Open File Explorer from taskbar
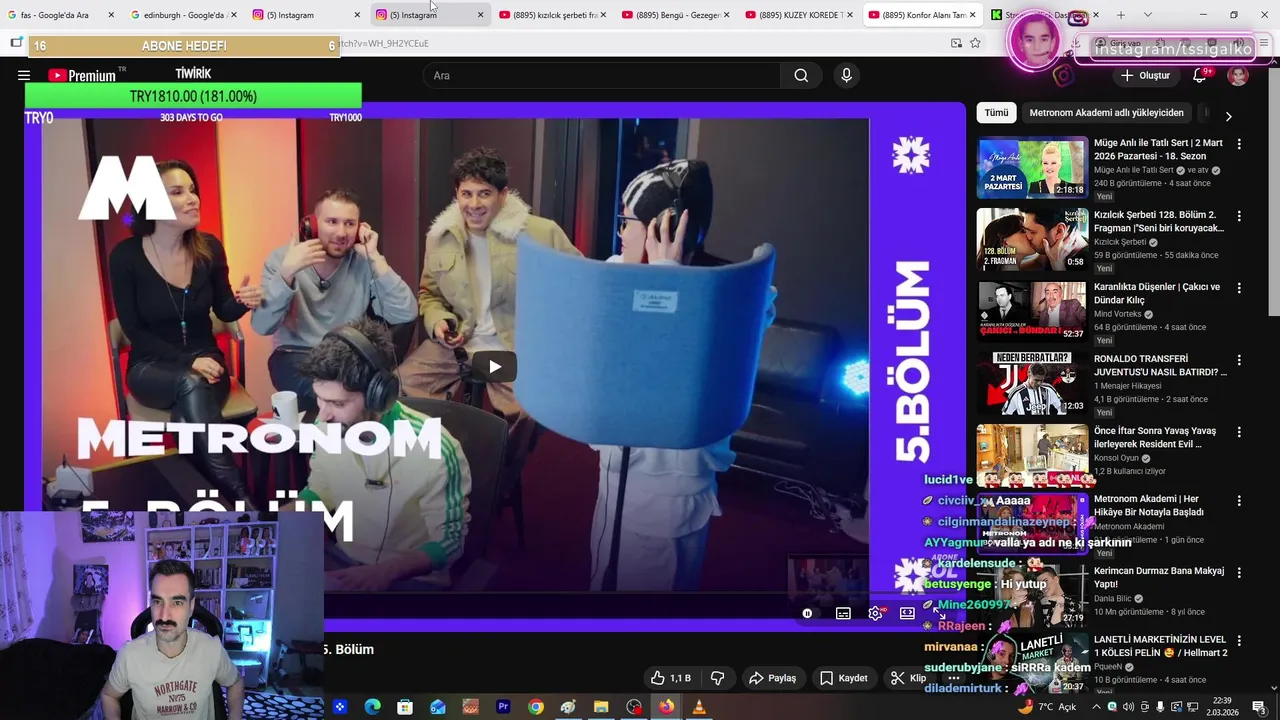This screenshot has height=720, width=1280. point(601,707)
